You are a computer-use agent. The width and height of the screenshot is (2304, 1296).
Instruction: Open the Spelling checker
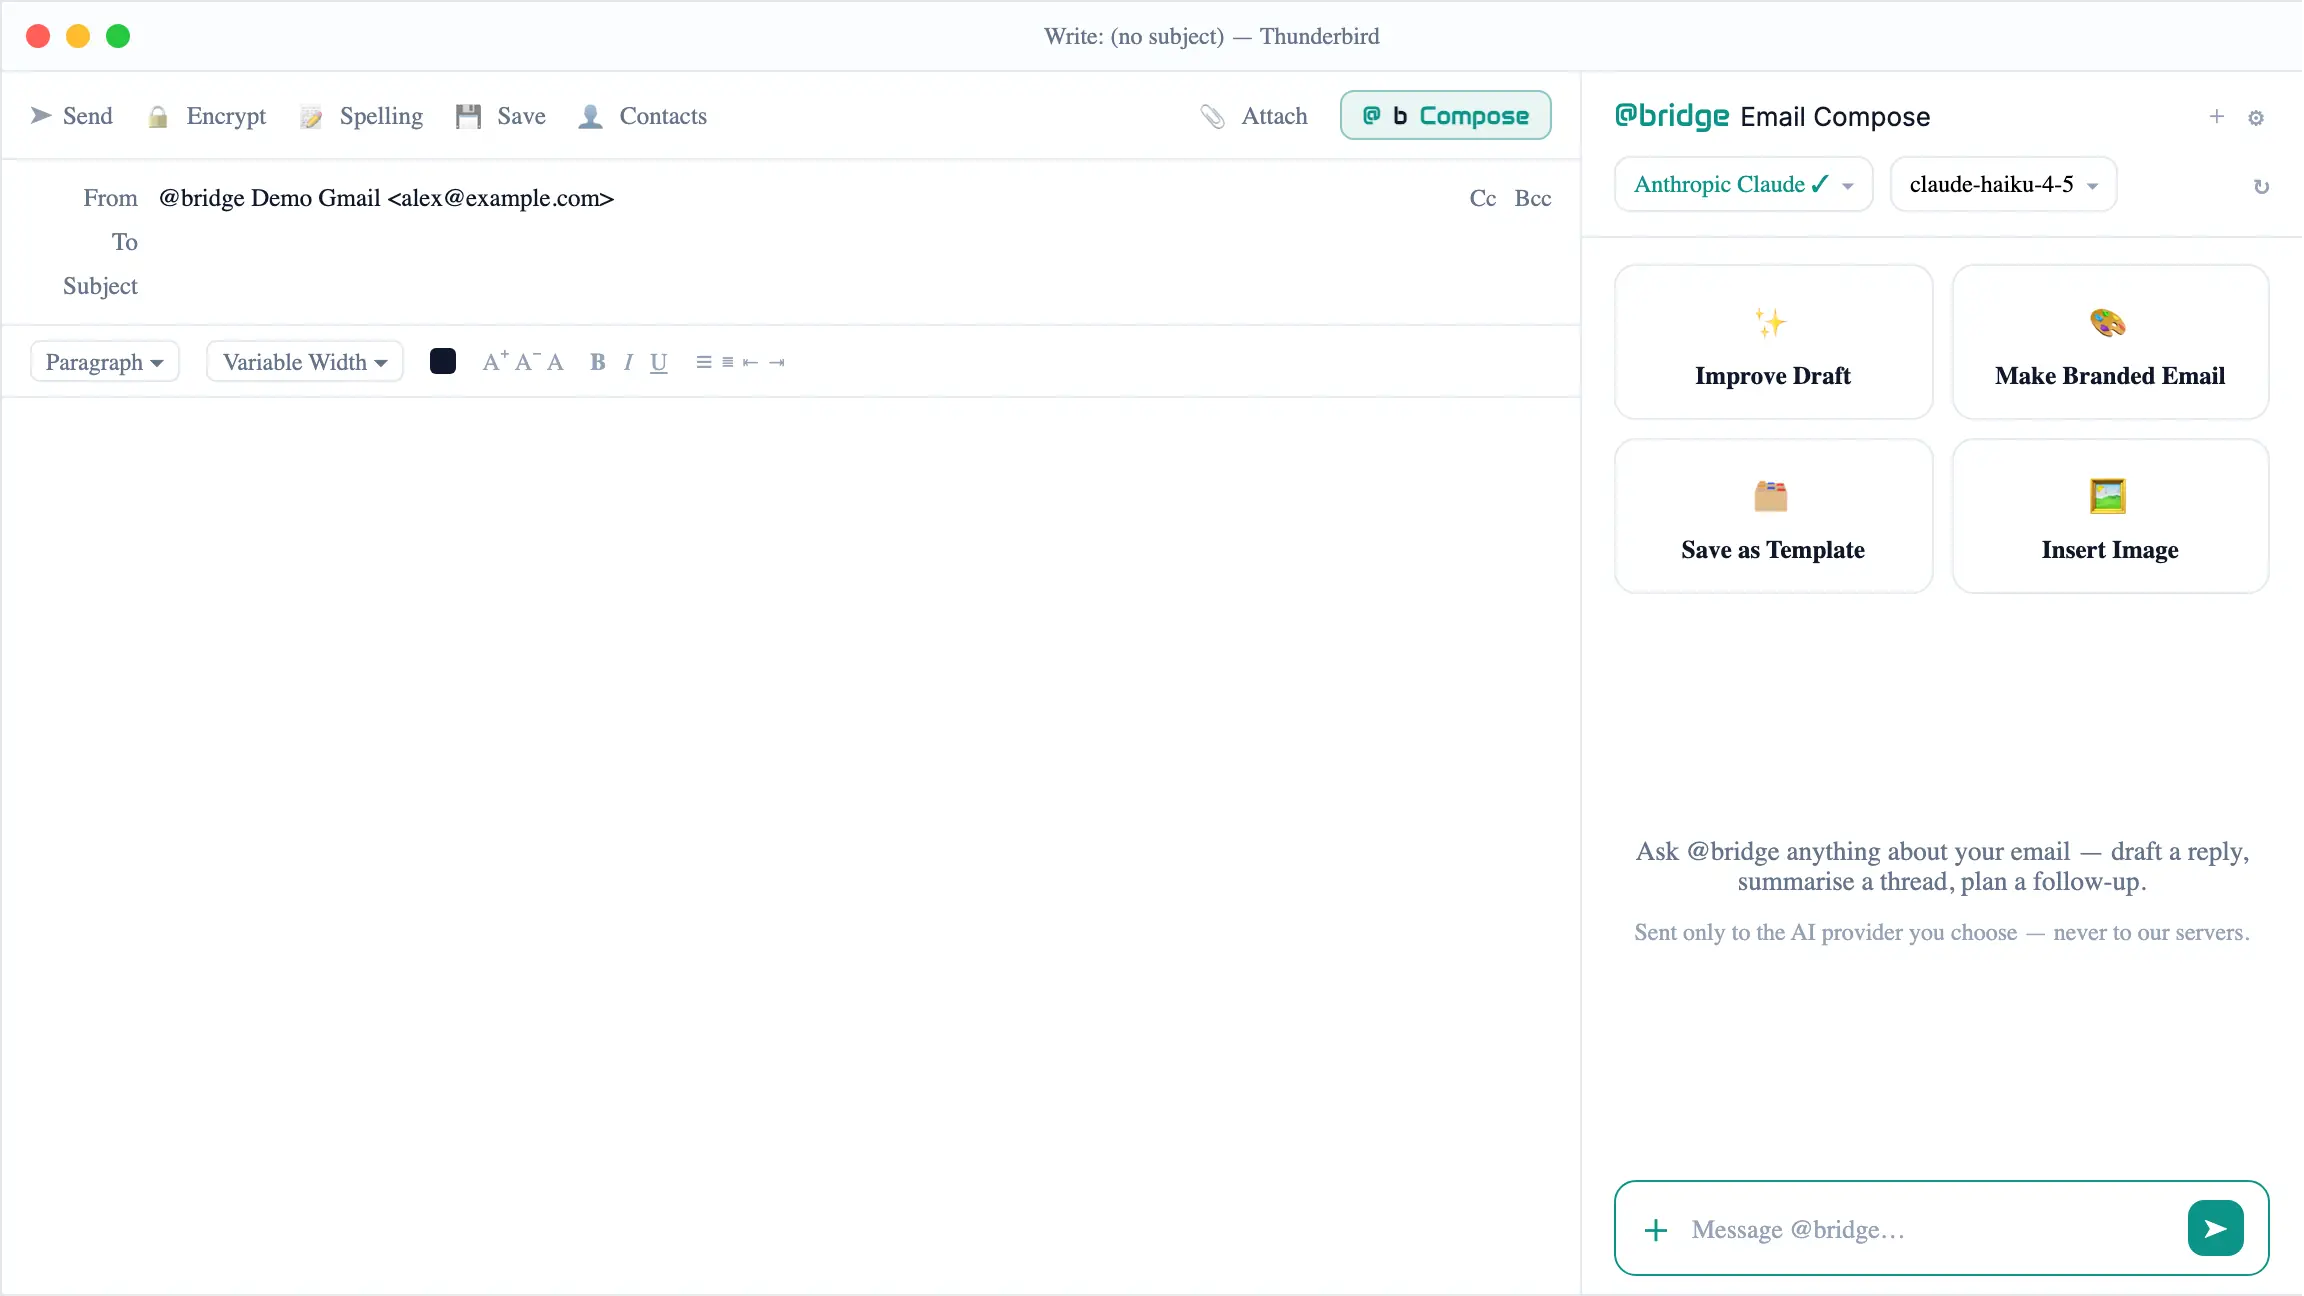pos(361,116)
